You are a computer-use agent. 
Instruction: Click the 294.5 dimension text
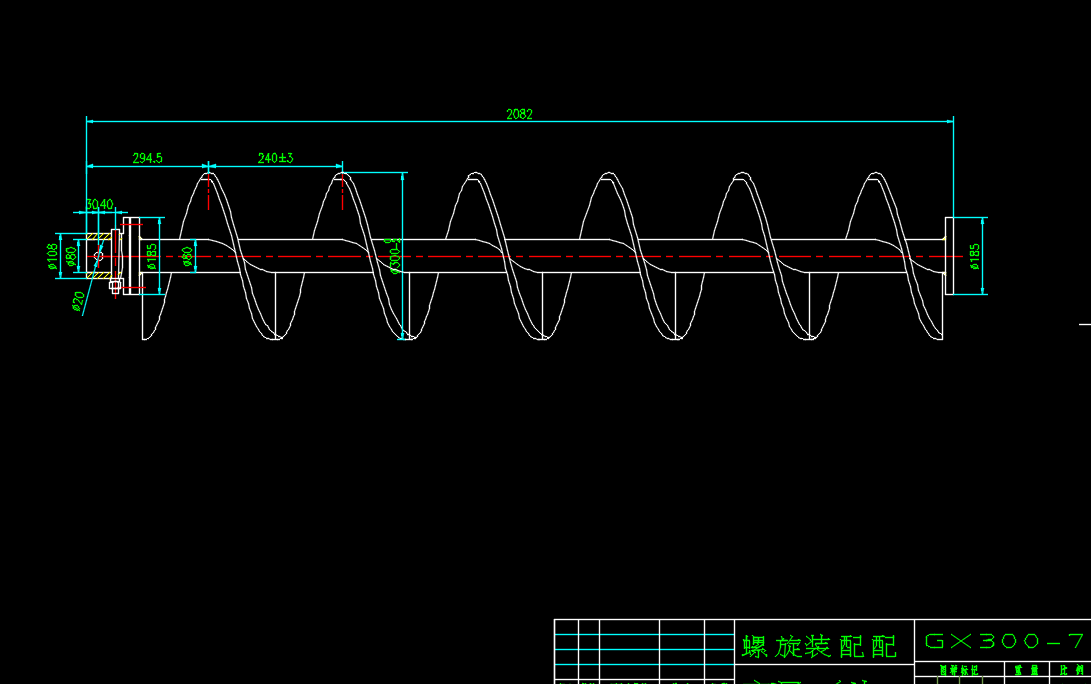click(x=147, y=158)
